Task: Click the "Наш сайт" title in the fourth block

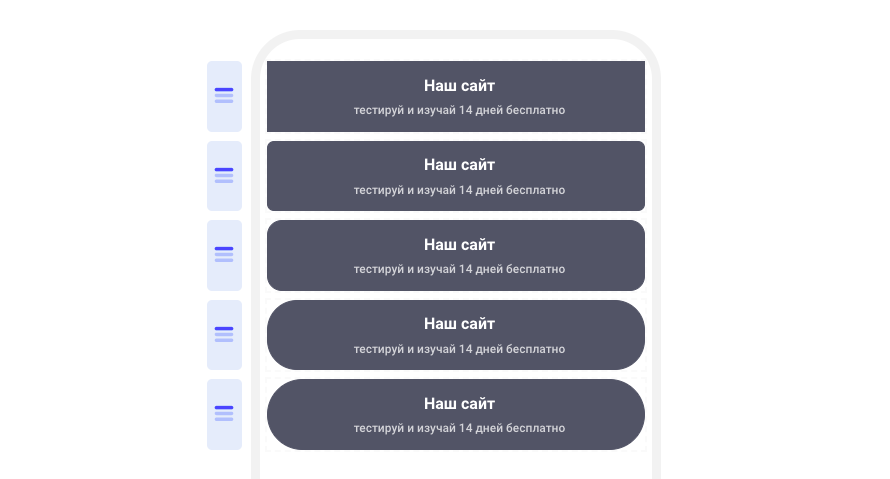Action: (x=459, y=323)
